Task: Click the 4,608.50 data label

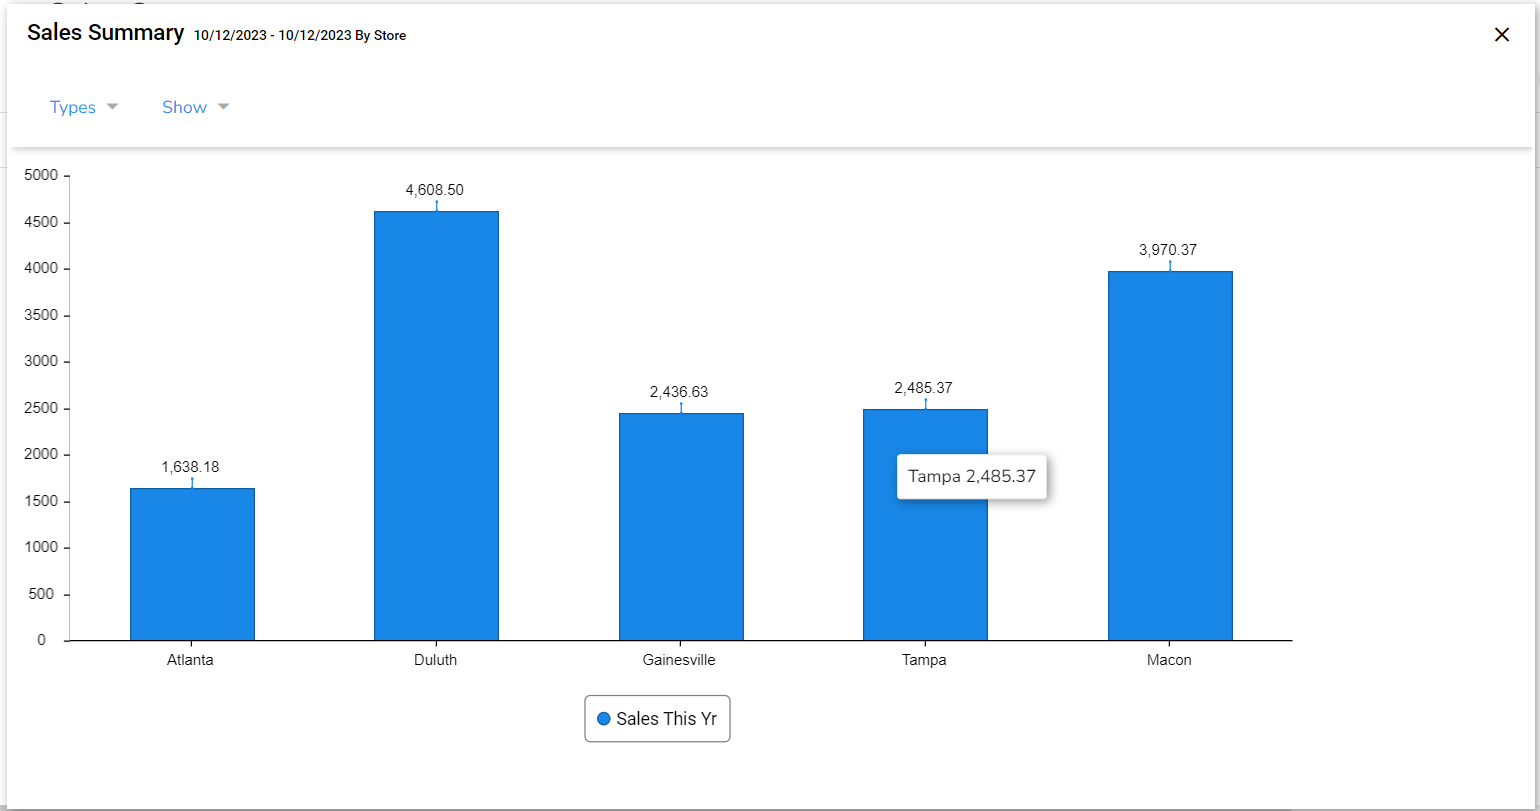Action: (434, 190)
